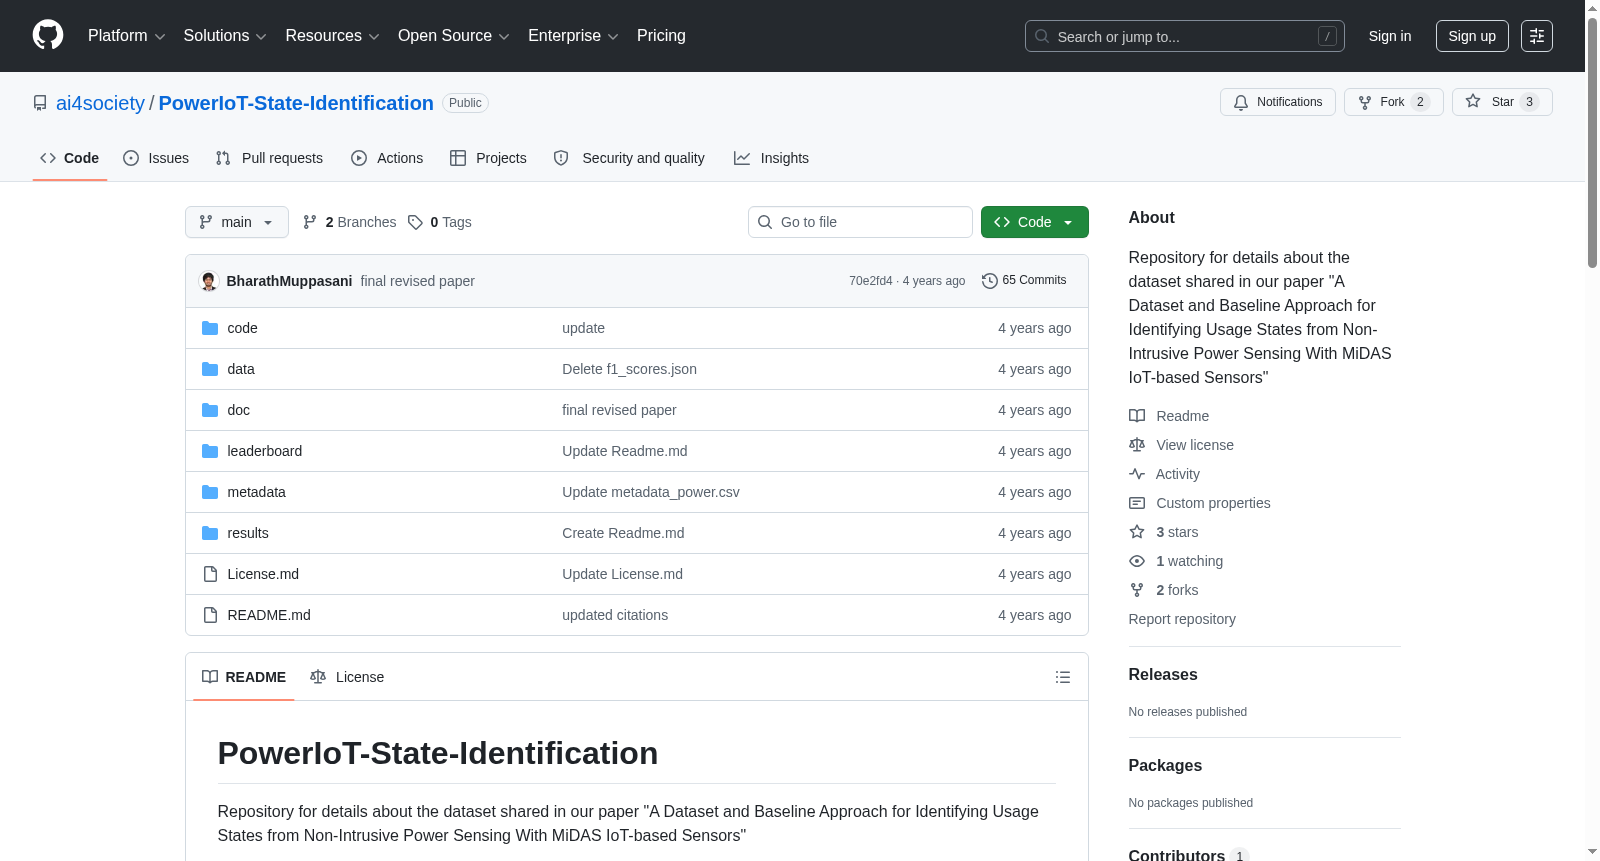
Task: Open PowerIoT-State-Identification repository link
Action: coord(296,103)
